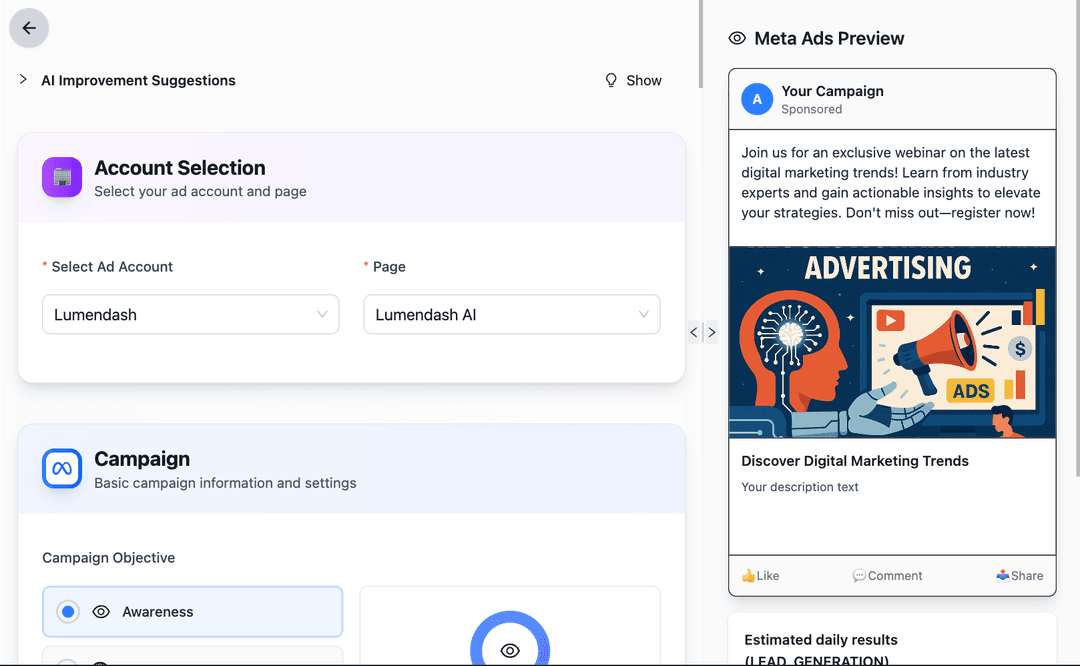Click the vertical scrollbar of the form panel

click(700, 45)
